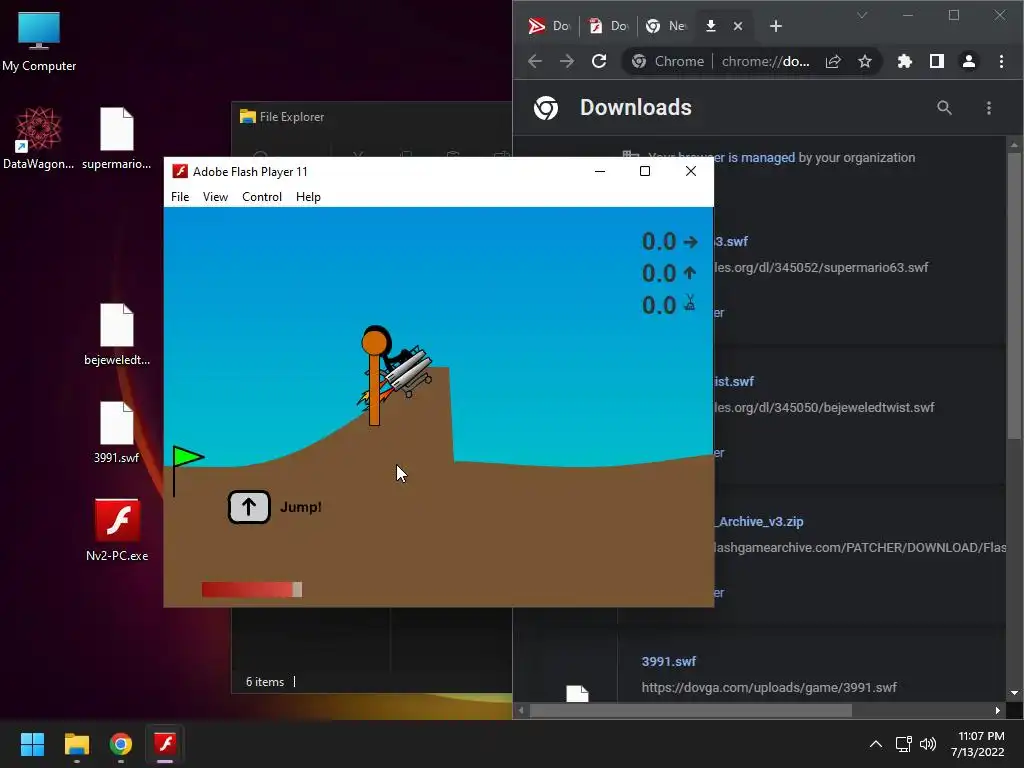Open the volume tray icon

click(x=927, y=744)
